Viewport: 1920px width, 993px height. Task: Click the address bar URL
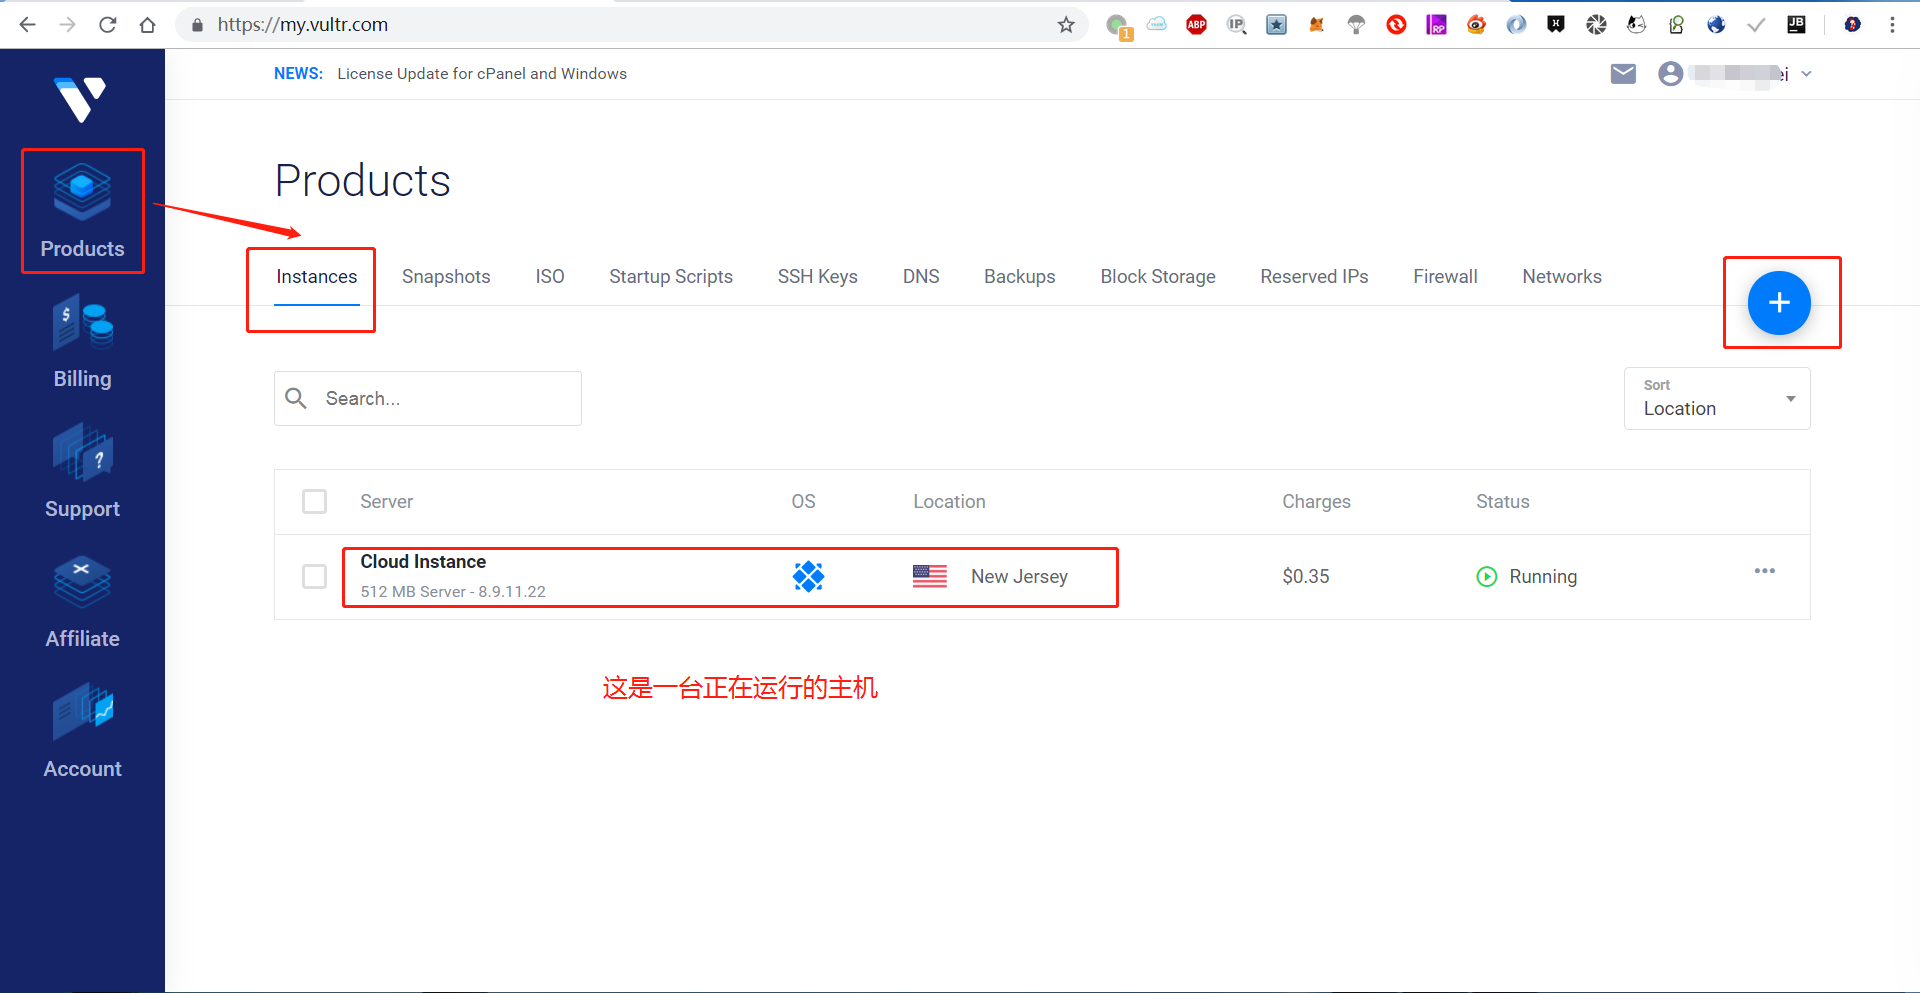pos(303,24)
